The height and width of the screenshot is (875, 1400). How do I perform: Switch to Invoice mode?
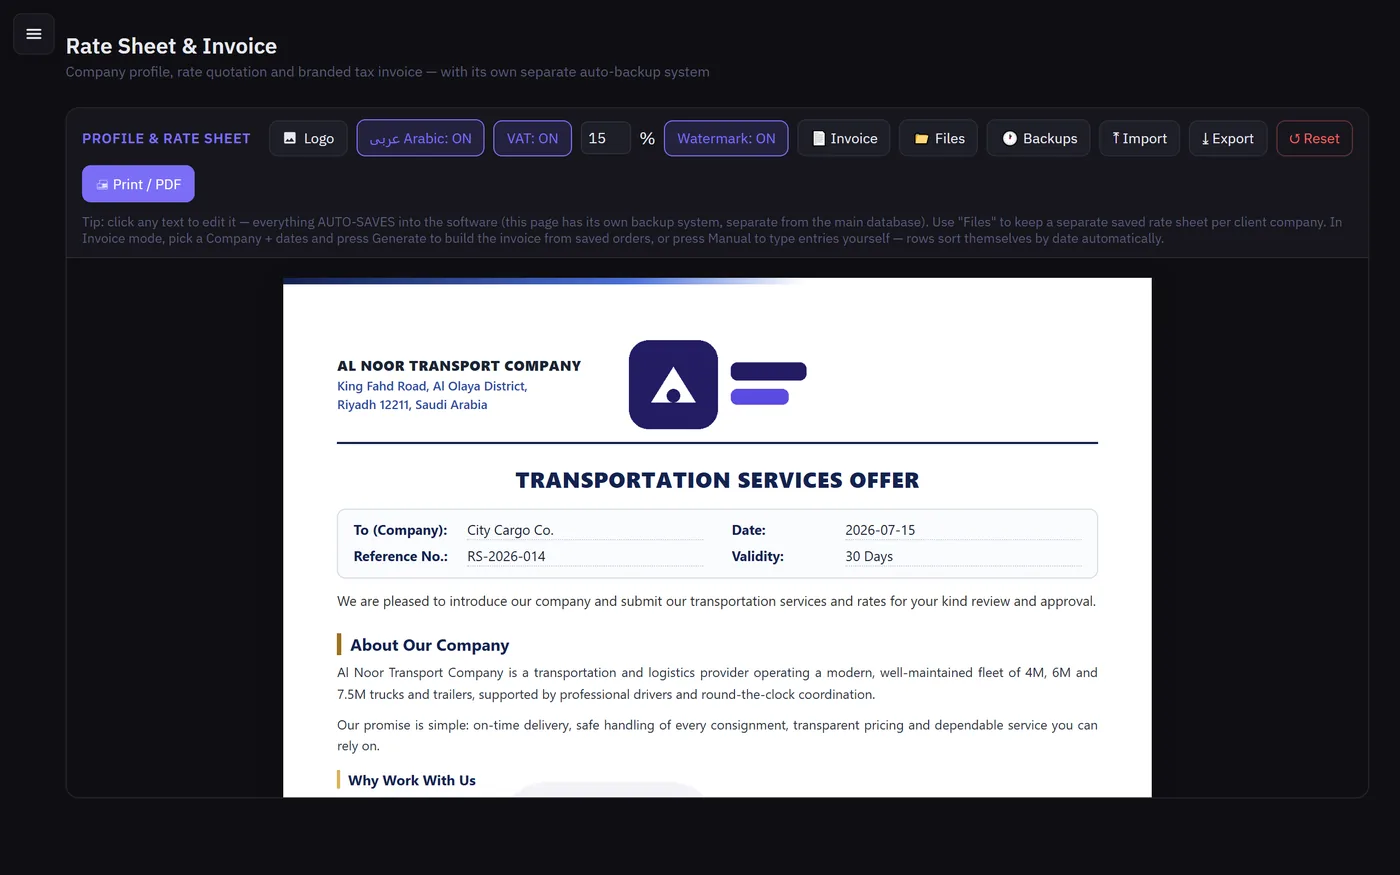844,138
